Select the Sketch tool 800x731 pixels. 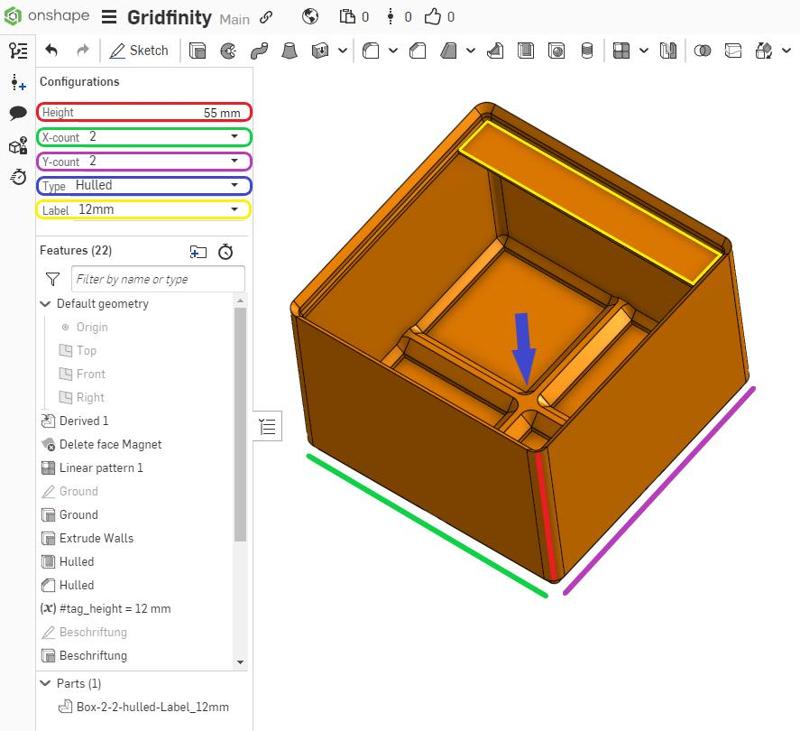(140, 50)
